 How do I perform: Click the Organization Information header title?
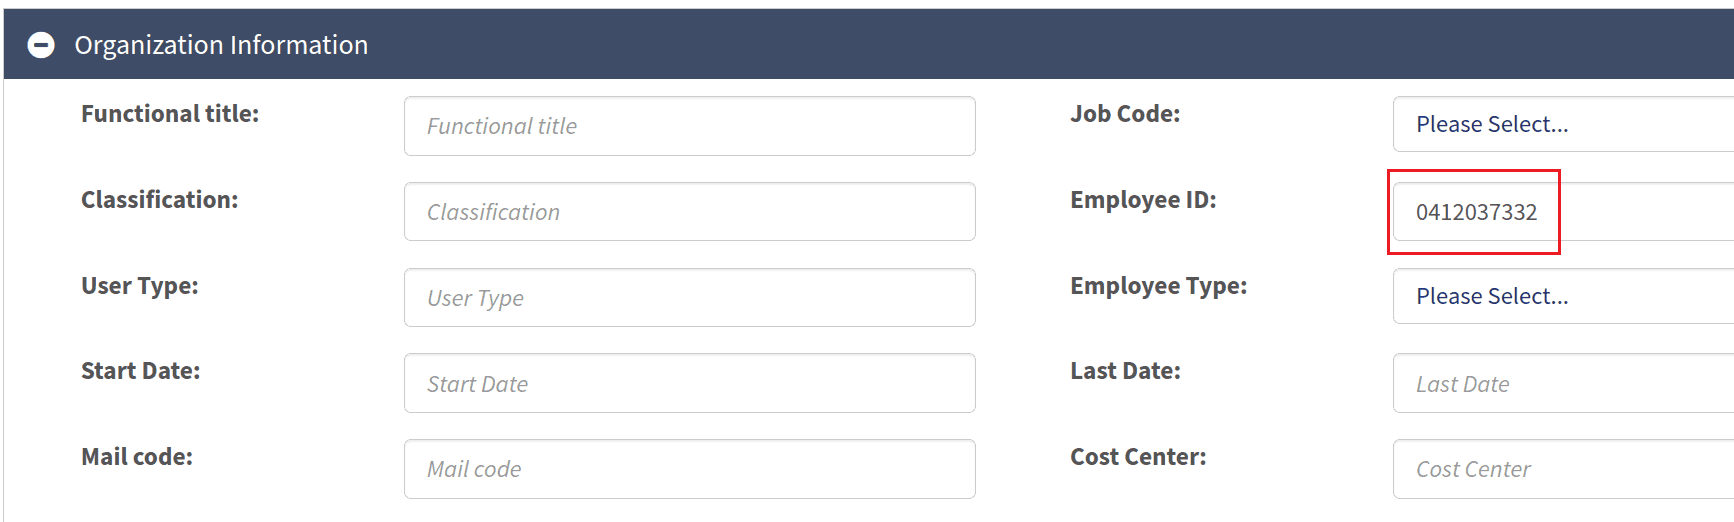[221, 45]
